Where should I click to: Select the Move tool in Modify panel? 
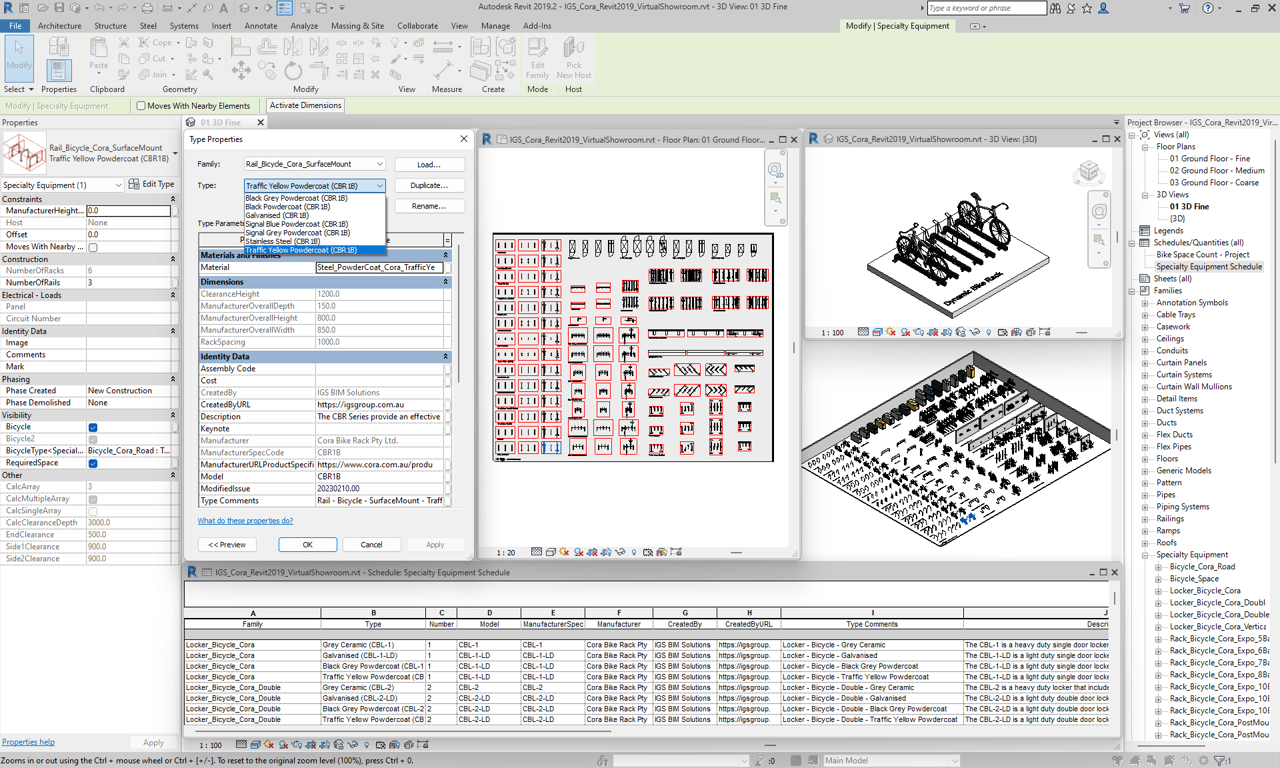pos(241,71)
